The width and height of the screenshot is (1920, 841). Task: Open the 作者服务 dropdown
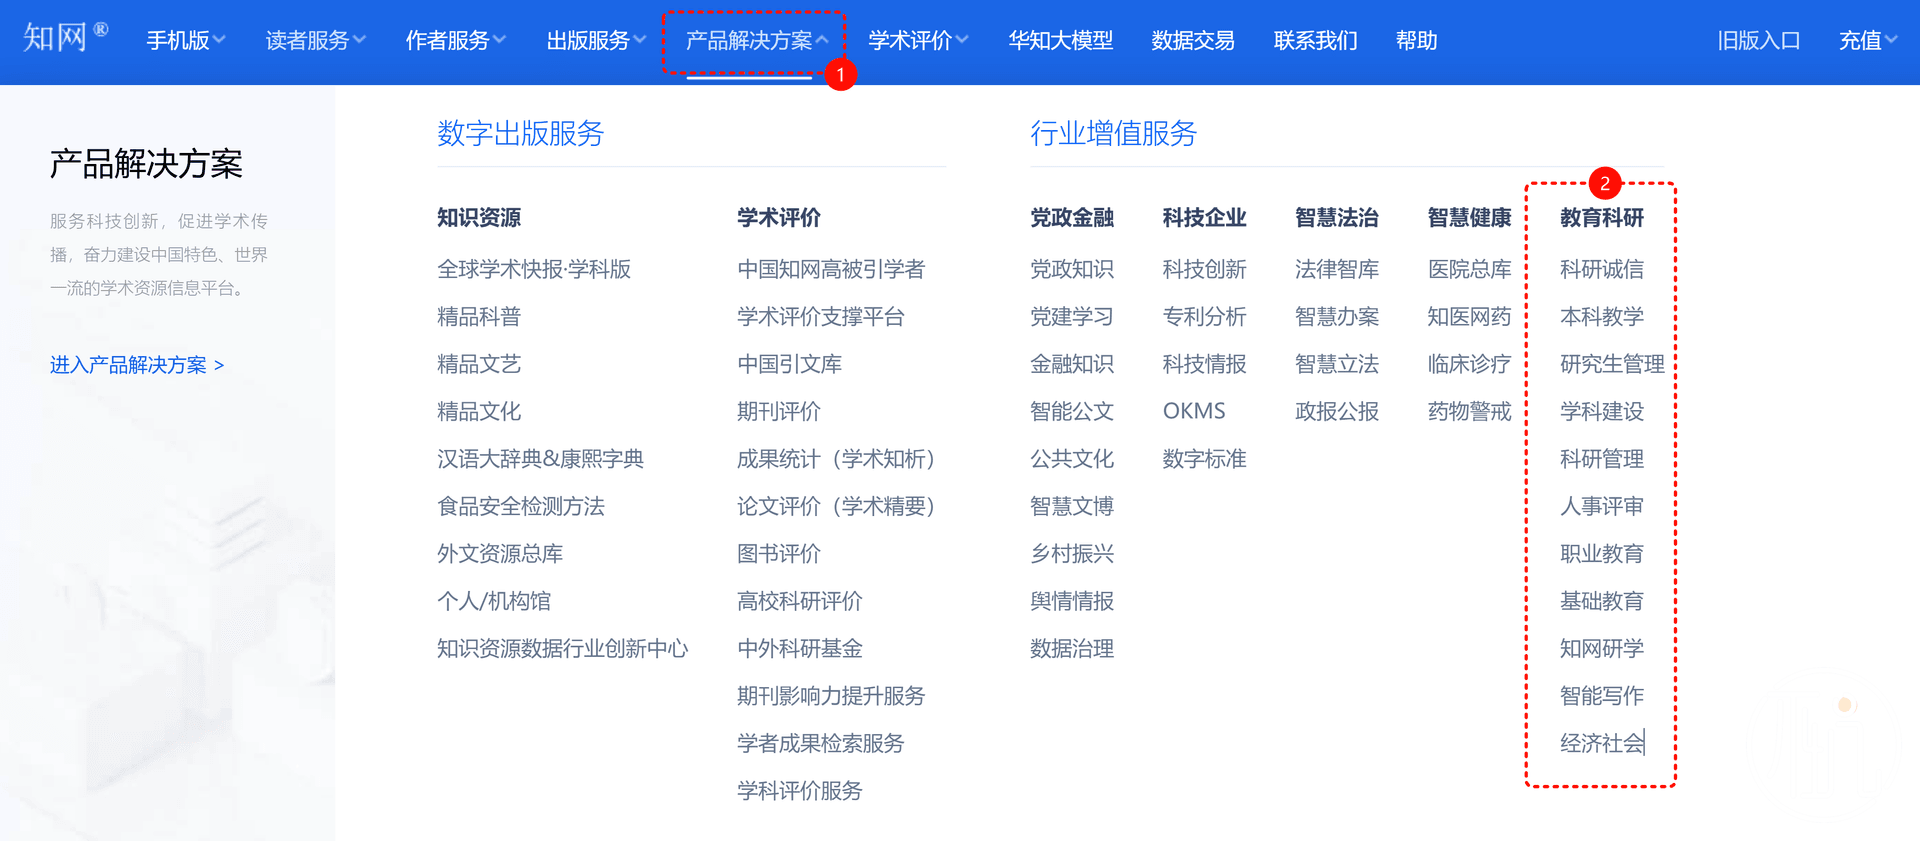tap(455, 41)
